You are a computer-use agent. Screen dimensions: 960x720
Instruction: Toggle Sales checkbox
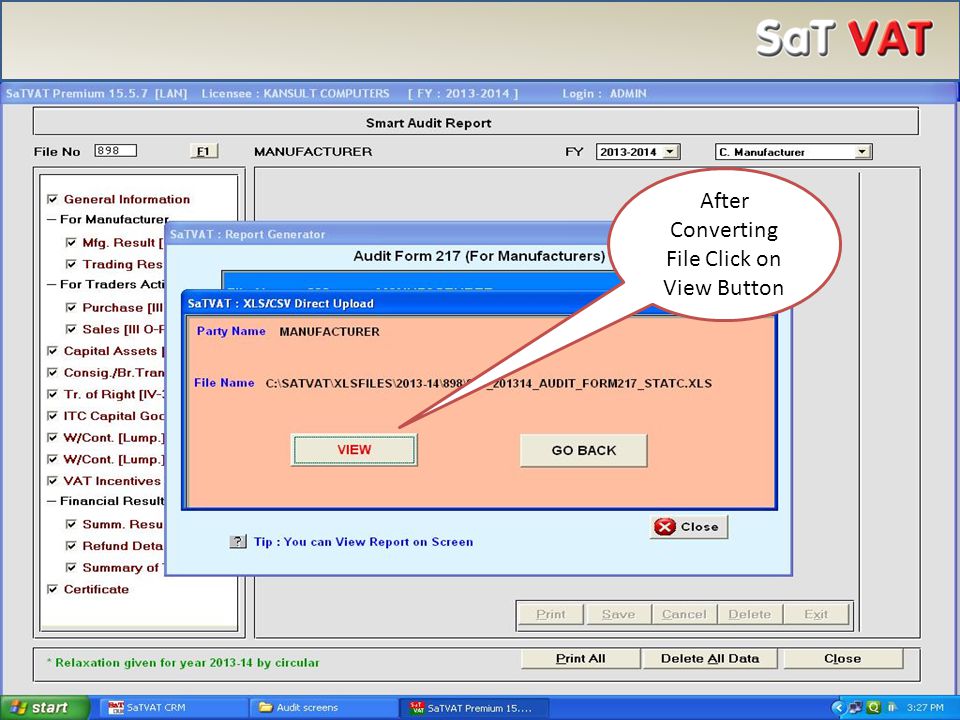71,329
